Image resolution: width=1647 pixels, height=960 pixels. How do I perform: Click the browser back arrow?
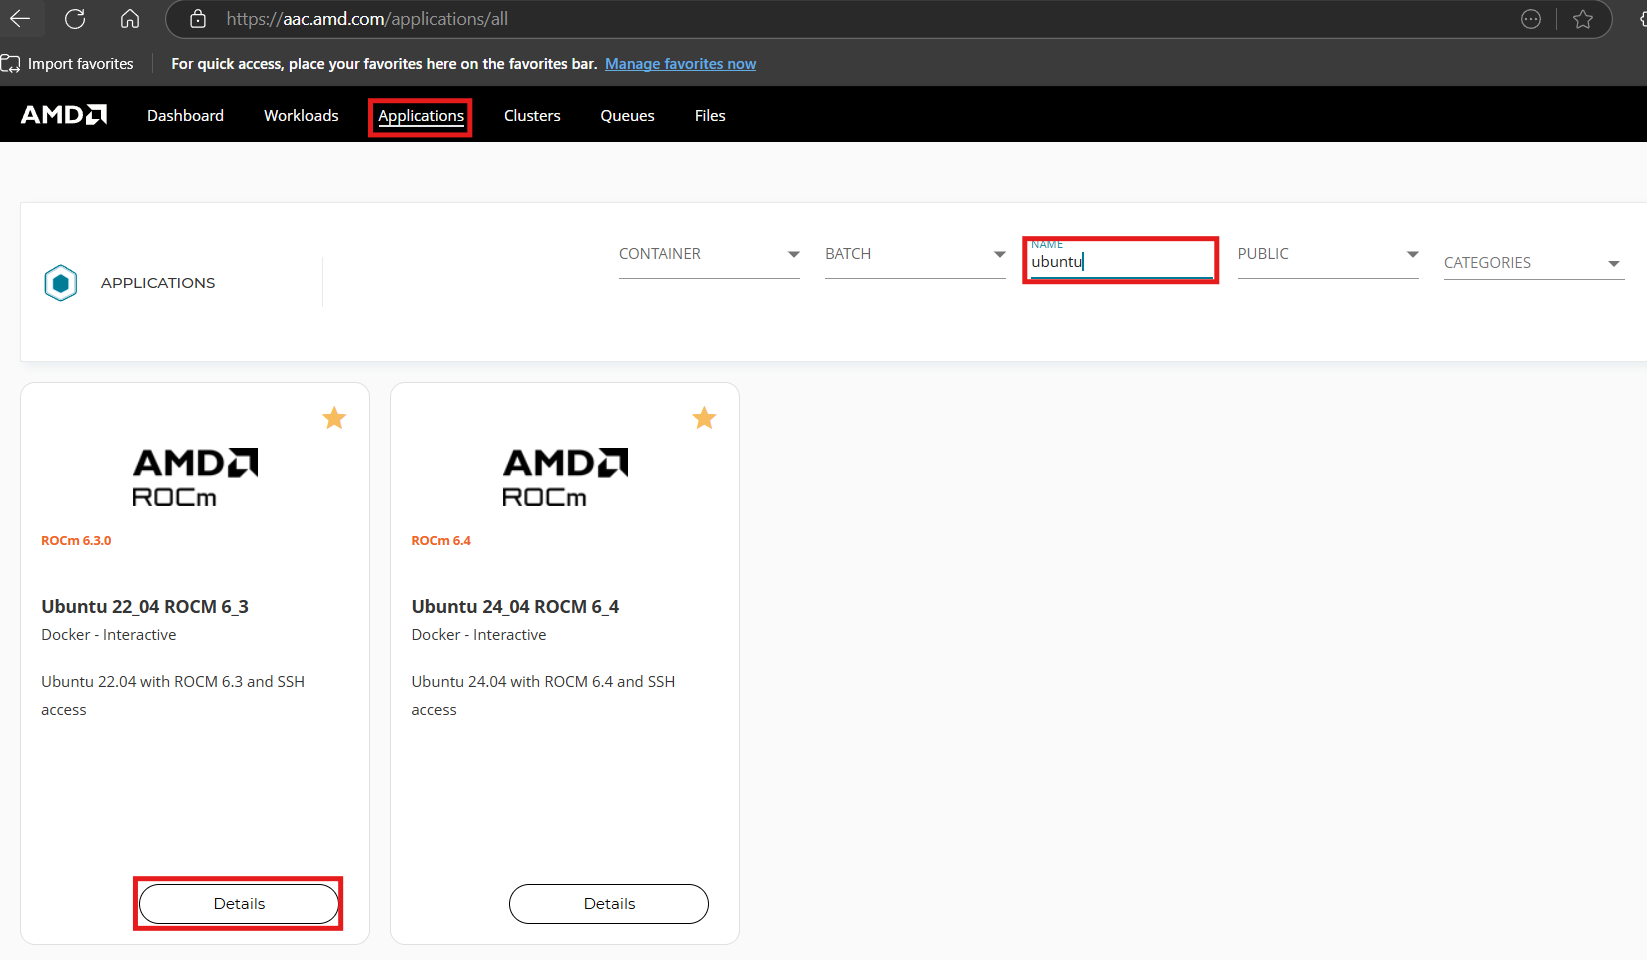tap(20, 19)
